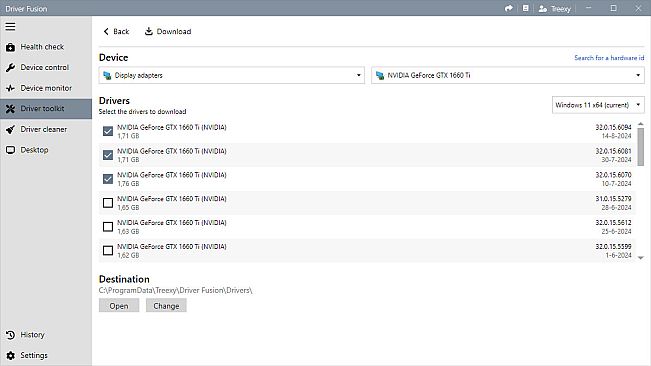The width and height of the screenshot is (651, 366).
Task: Click the Health check medical kit icon
Action: 10,47
